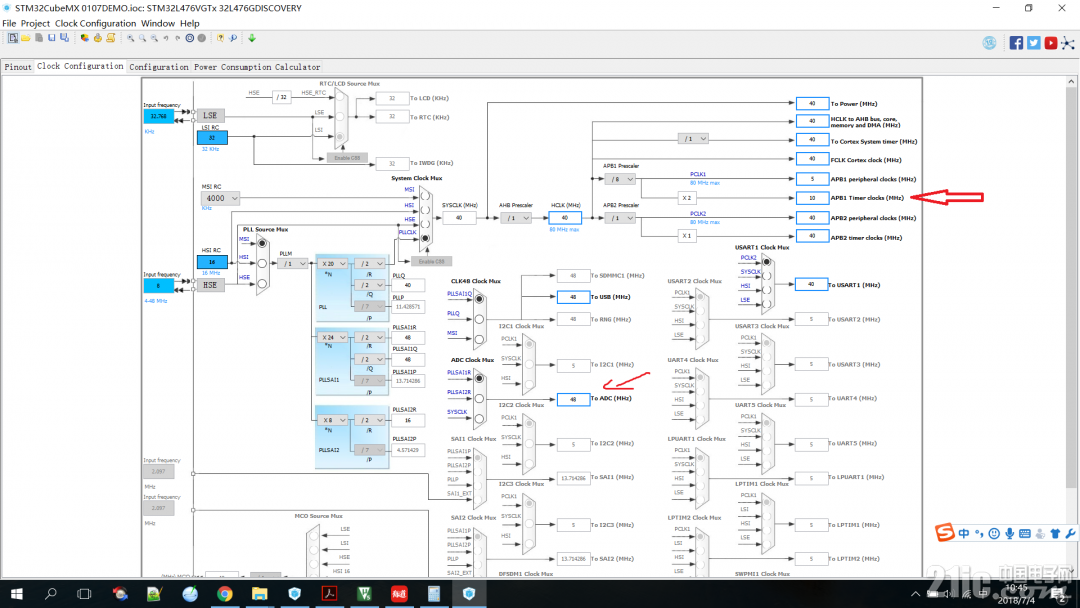Click the LSE input frequency 32.768 field

(158, 116)
